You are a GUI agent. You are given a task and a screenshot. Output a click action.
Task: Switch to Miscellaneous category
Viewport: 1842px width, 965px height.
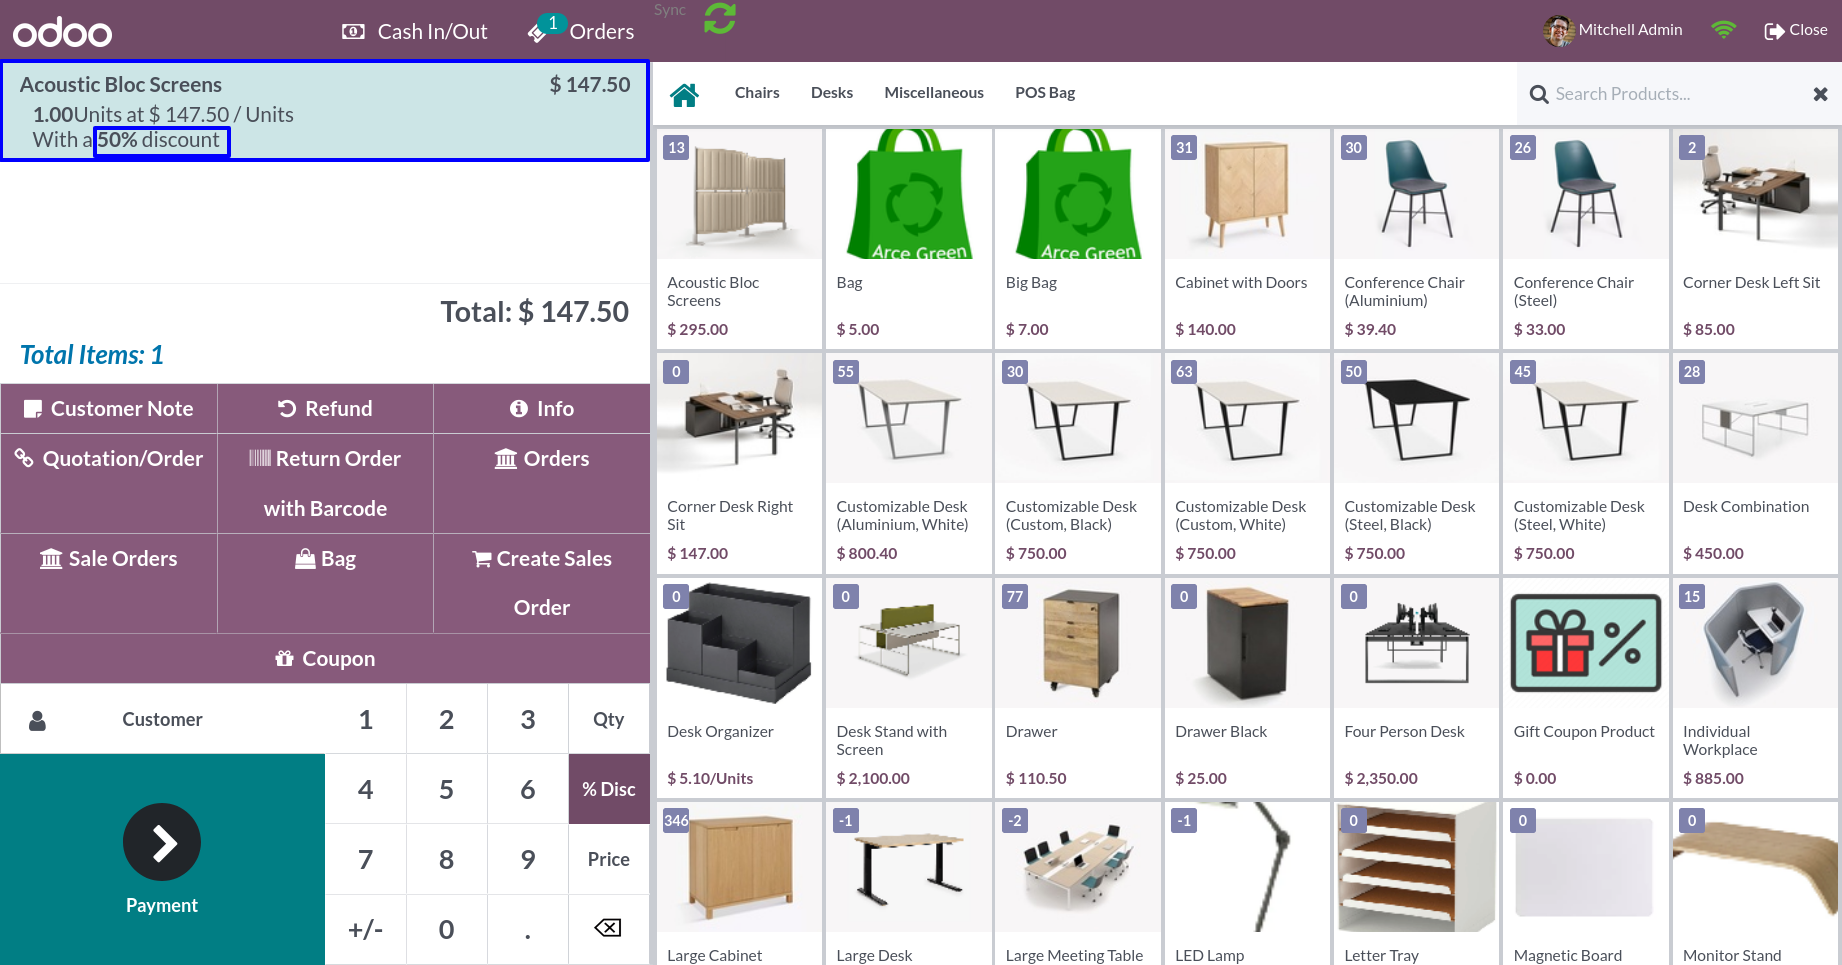[934, 93]
